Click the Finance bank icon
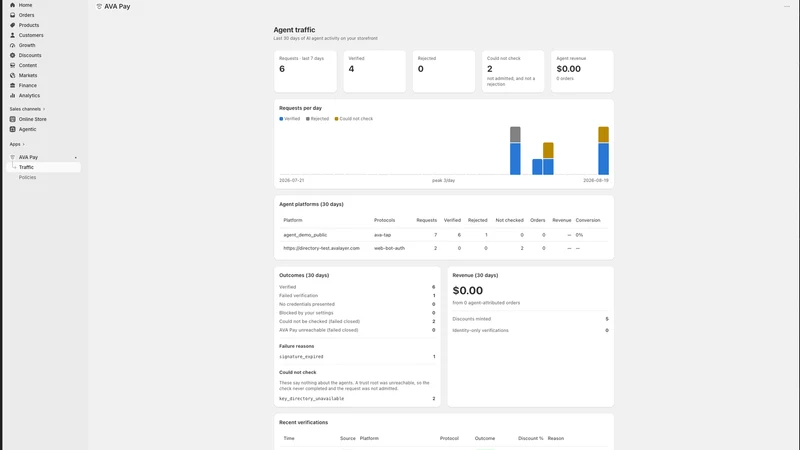 [x=13, y=85]
